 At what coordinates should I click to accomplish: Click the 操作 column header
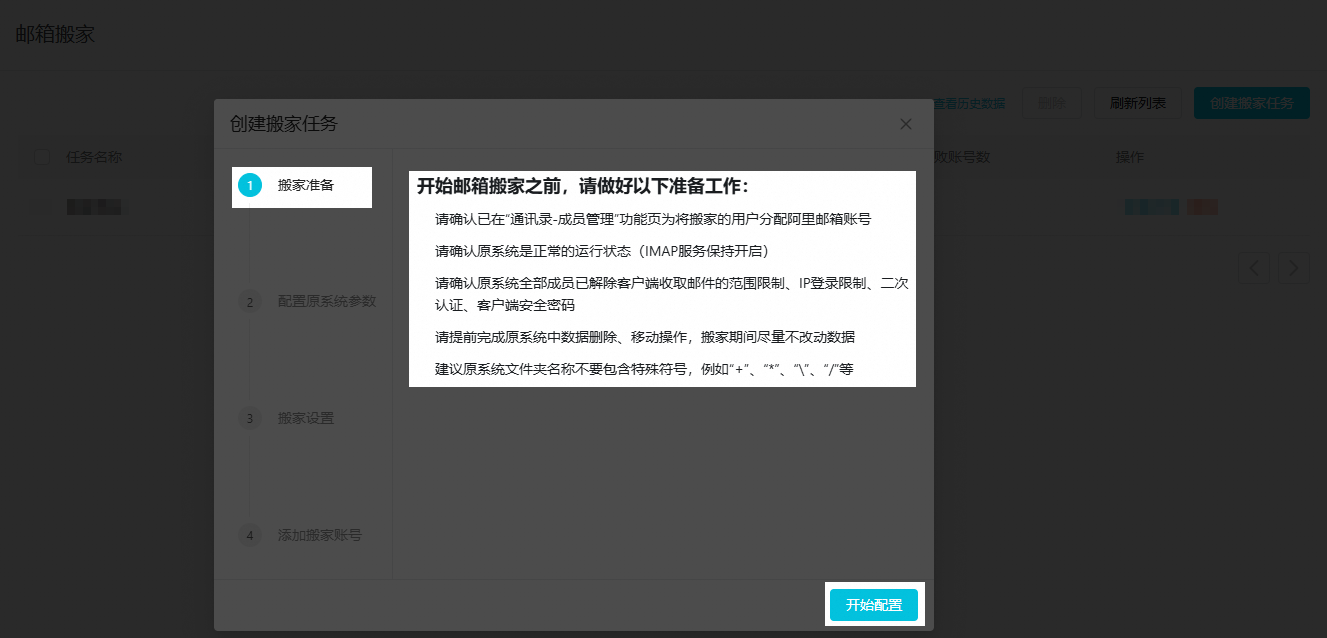click(x=1130, y=157)
